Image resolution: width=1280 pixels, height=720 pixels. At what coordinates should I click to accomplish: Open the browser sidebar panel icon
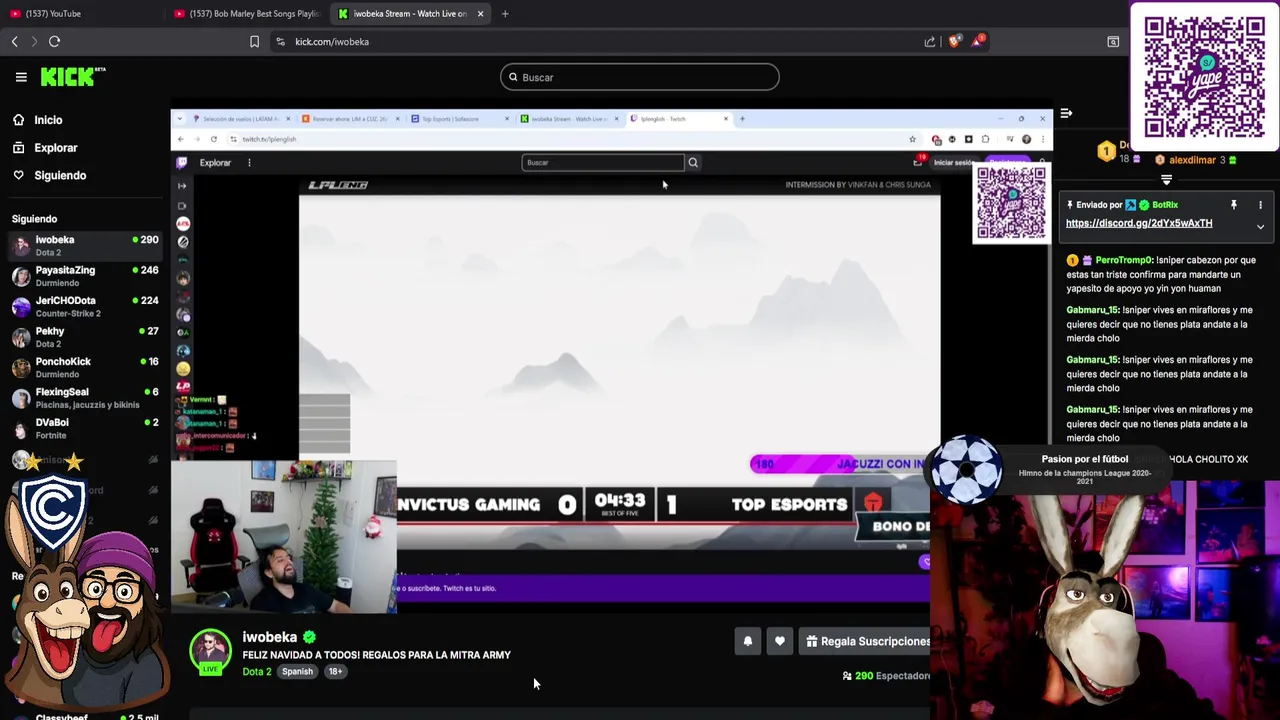point(1113,41)
